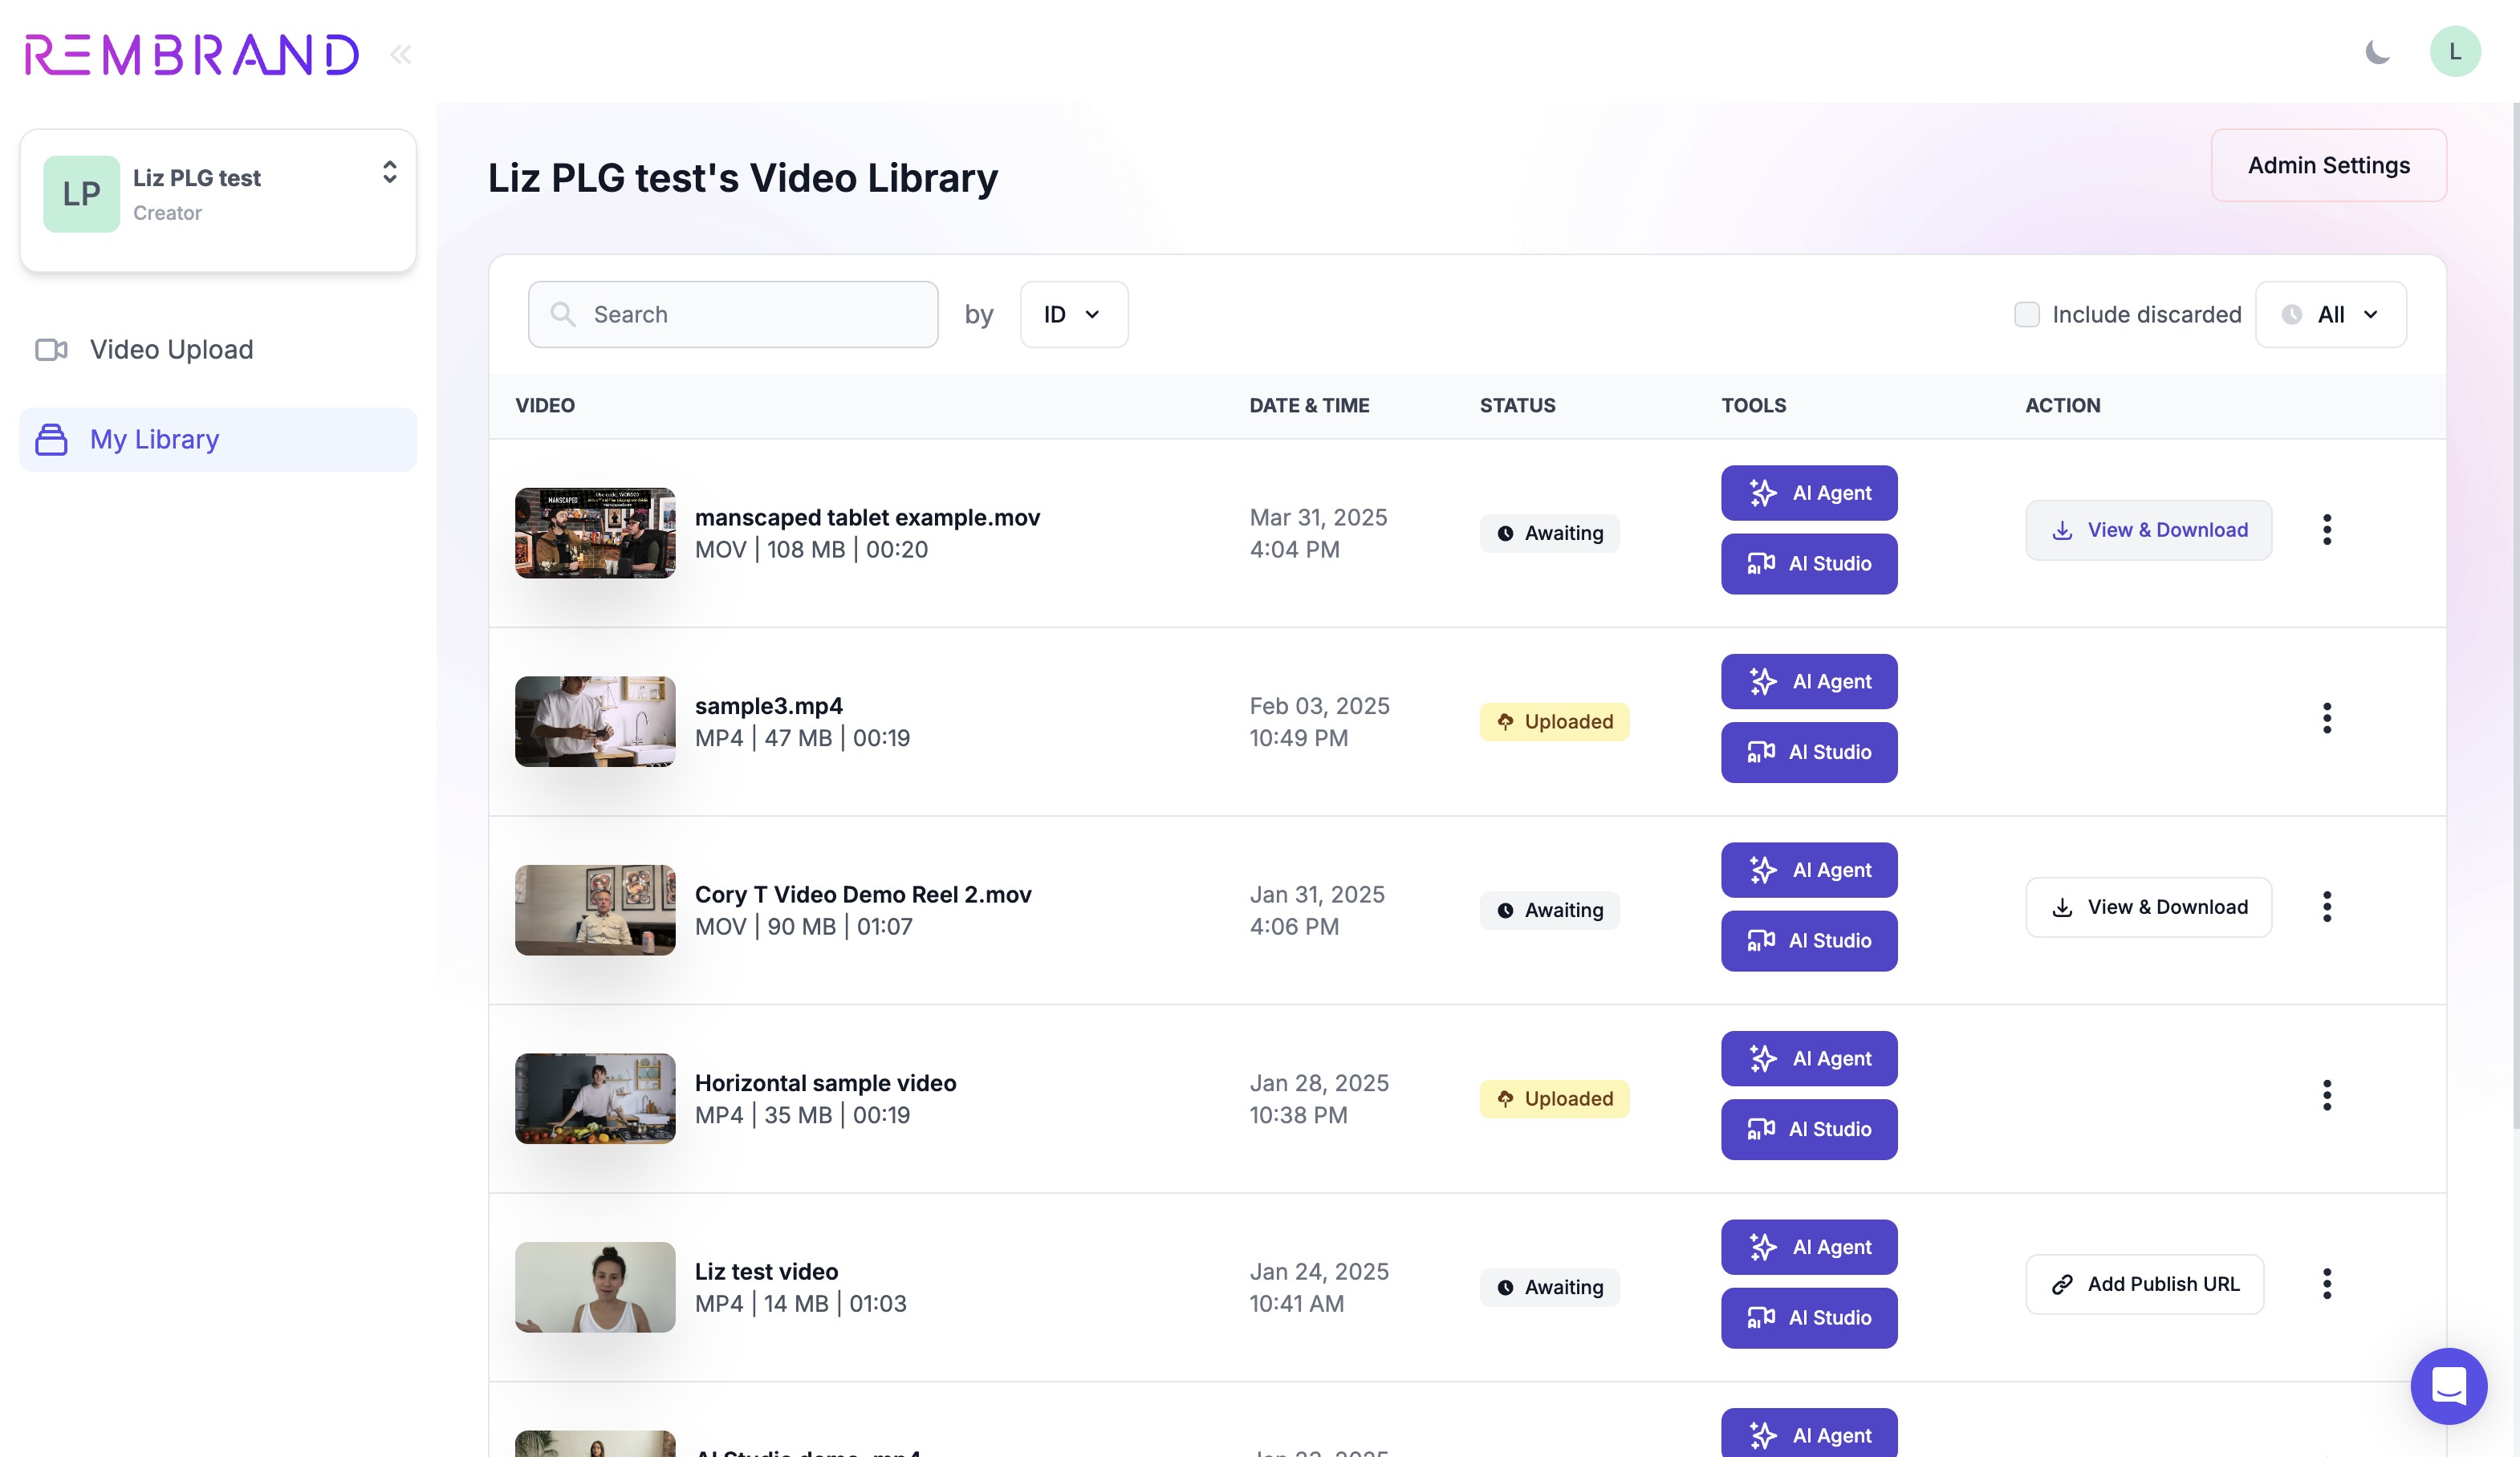Click date Jan 28, 2025
Viewport: 2520px width, 1457px height.
1319,1083
